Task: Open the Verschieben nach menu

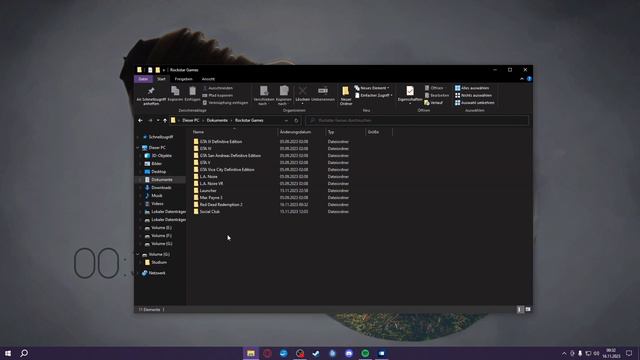Action: (264, 96)
